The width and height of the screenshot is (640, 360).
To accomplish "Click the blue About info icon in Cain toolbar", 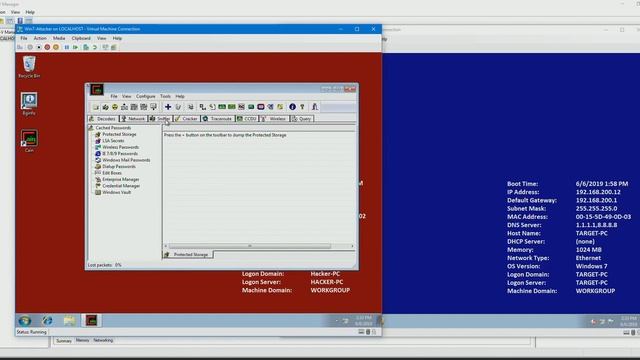I will (x=292, y=107).
